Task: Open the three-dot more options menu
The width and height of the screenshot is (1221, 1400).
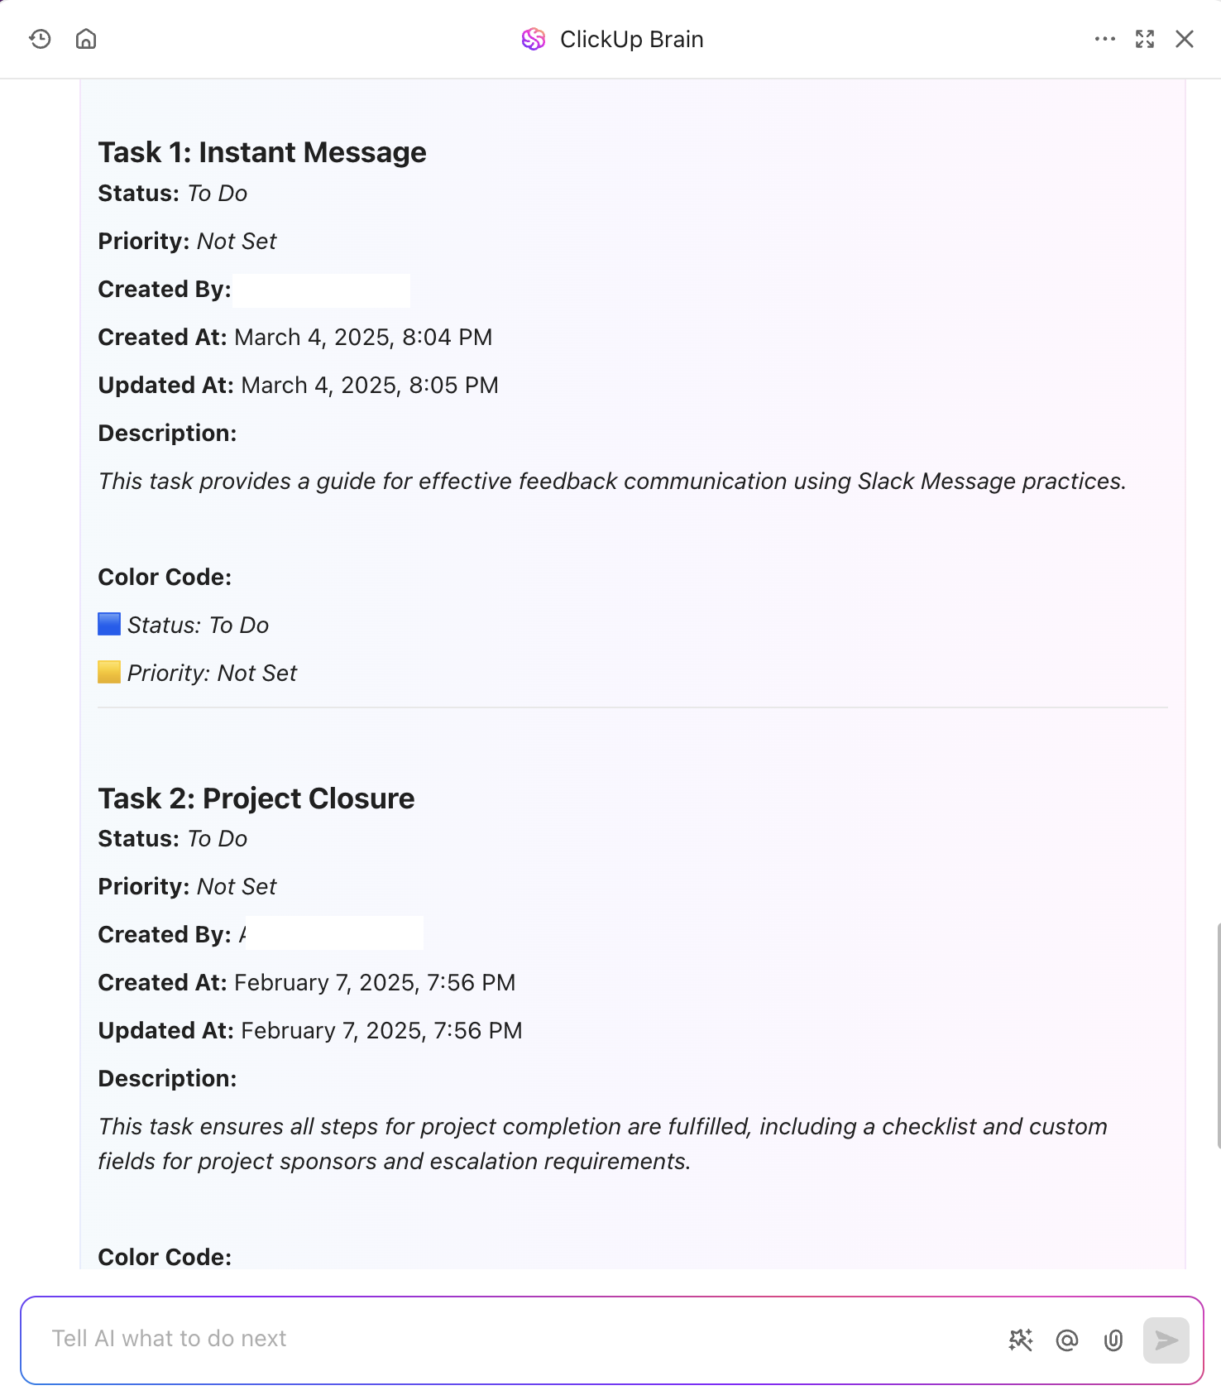Action: coord(1104,39)
